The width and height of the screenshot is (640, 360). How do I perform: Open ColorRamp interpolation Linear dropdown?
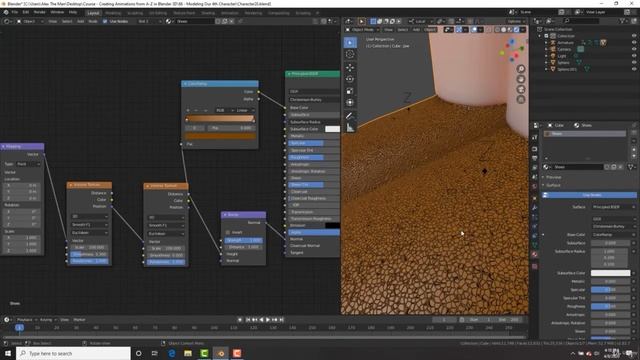(245, 110)
